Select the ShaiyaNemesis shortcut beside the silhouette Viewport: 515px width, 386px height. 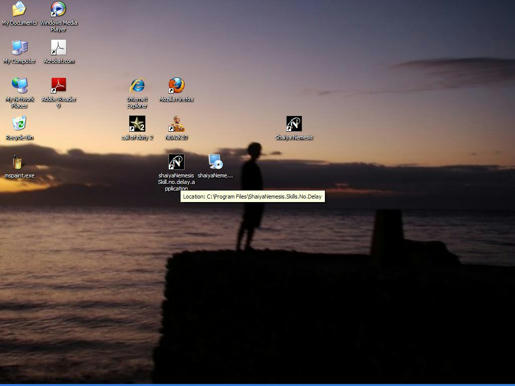coord(294,124)
